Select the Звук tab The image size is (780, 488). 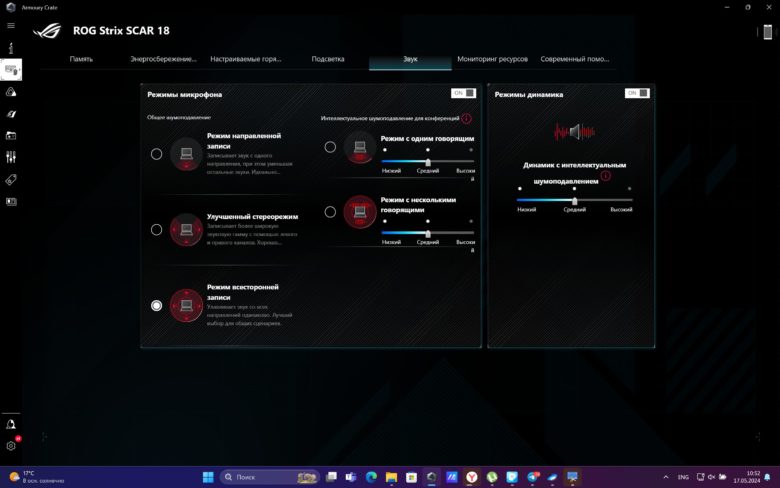tap(410, 59)
